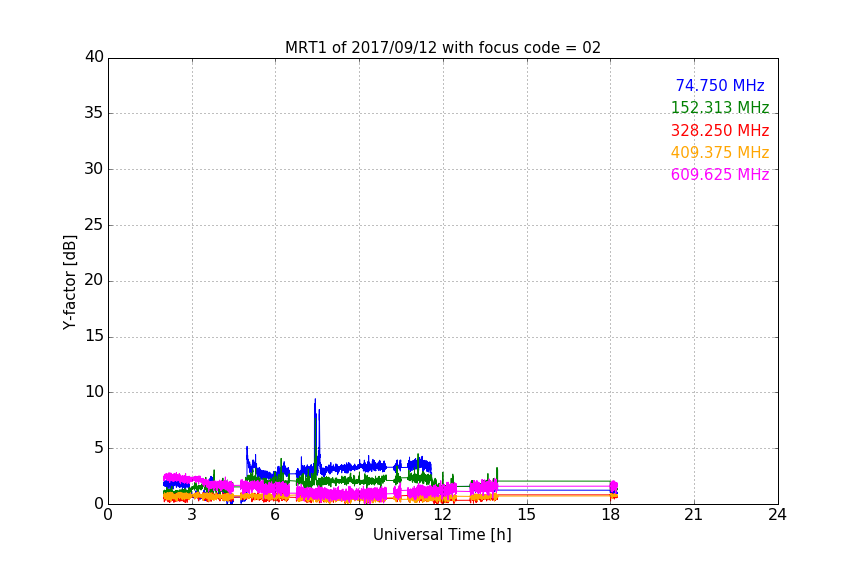Click the '152.313 MHz' green legend label
The image size is (864, 576).
720,107
